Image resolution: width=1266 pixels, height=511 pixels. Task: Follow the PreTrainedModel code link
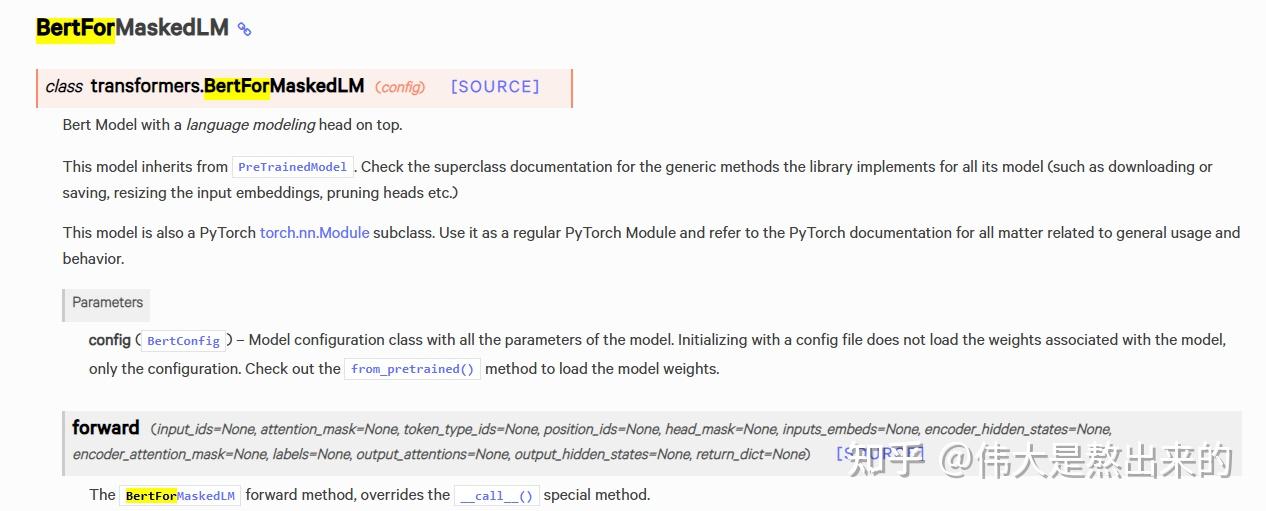tap(293, 167)
